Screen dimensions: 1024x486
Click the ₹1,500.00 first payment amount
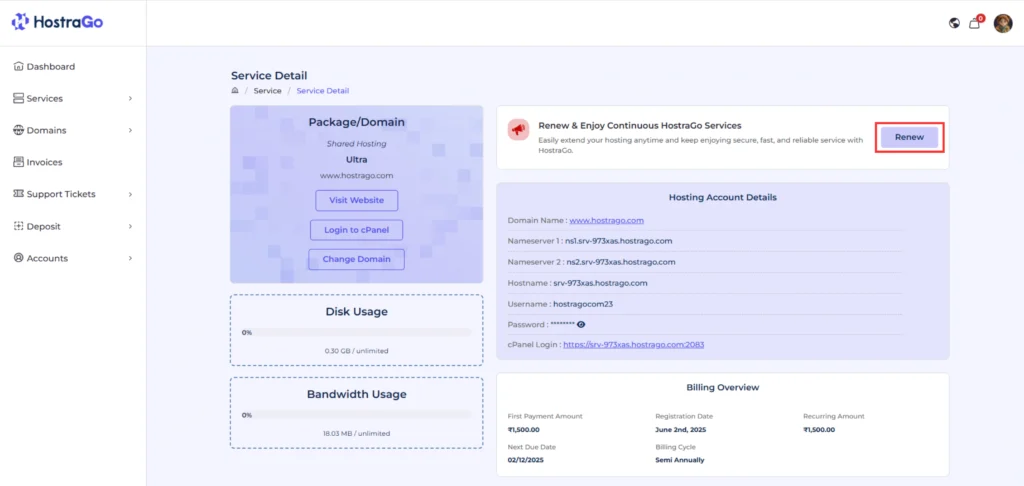click(x=524, y=430)
